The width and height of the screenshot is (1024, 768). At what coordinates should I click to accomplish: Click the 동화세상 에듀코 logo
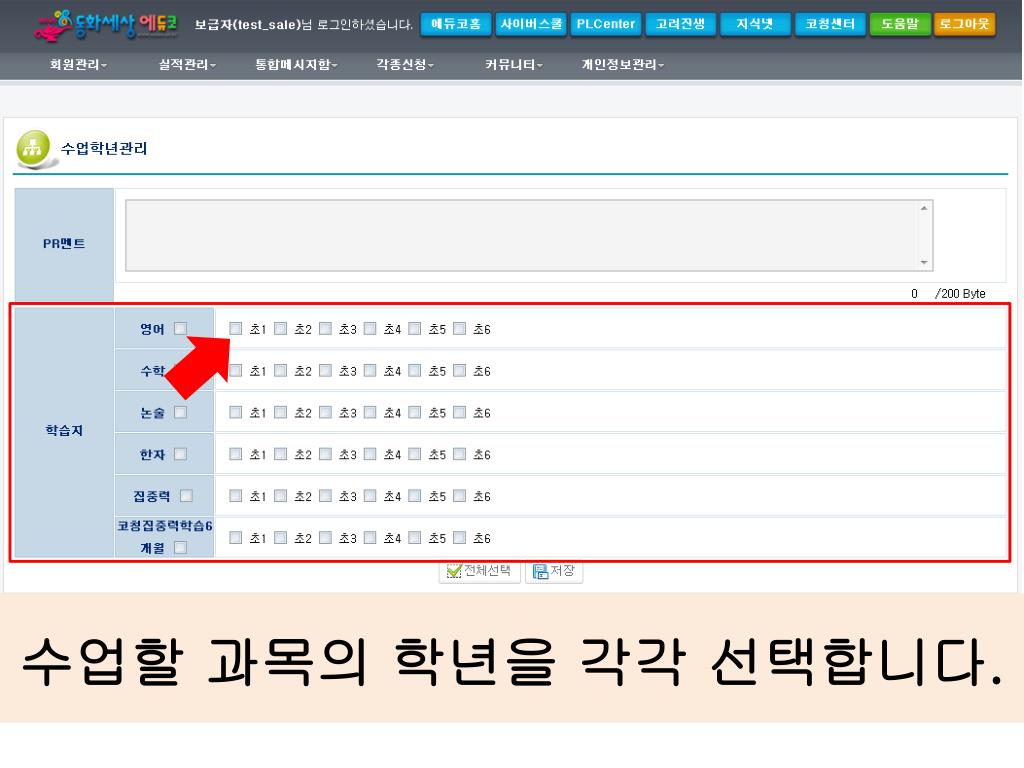pos(106,24)
